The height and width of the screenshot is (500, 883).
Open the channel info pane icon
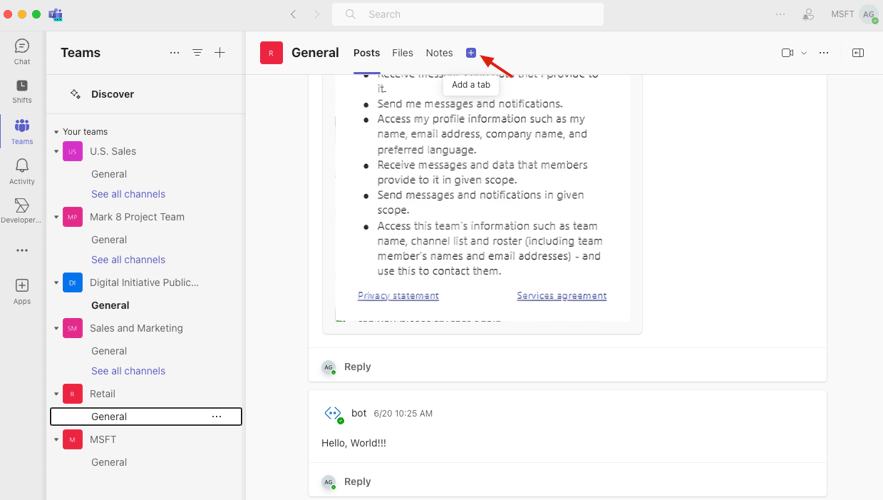point(858,53)
